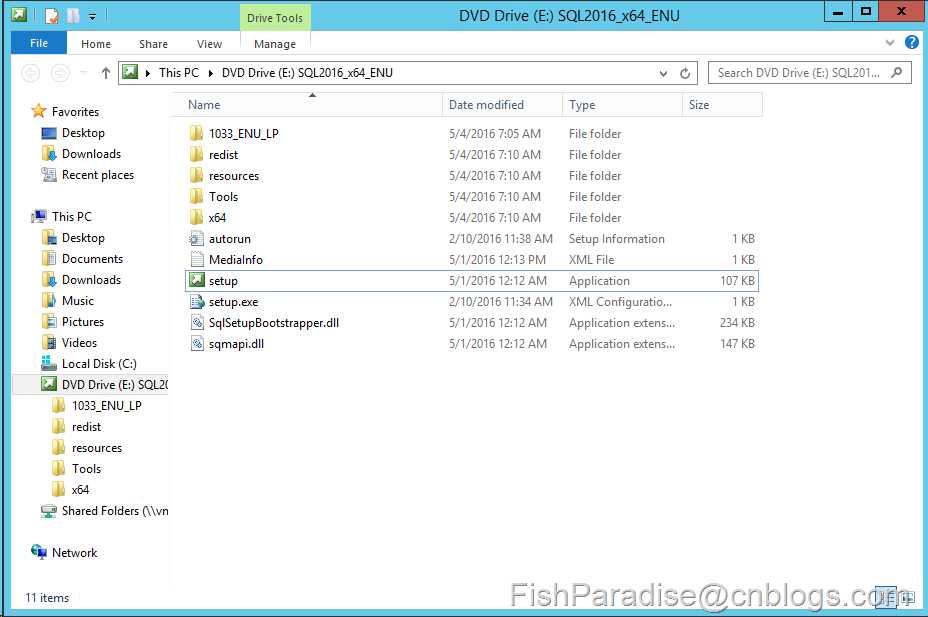Open Pictures under This PC

coord(83,321)
